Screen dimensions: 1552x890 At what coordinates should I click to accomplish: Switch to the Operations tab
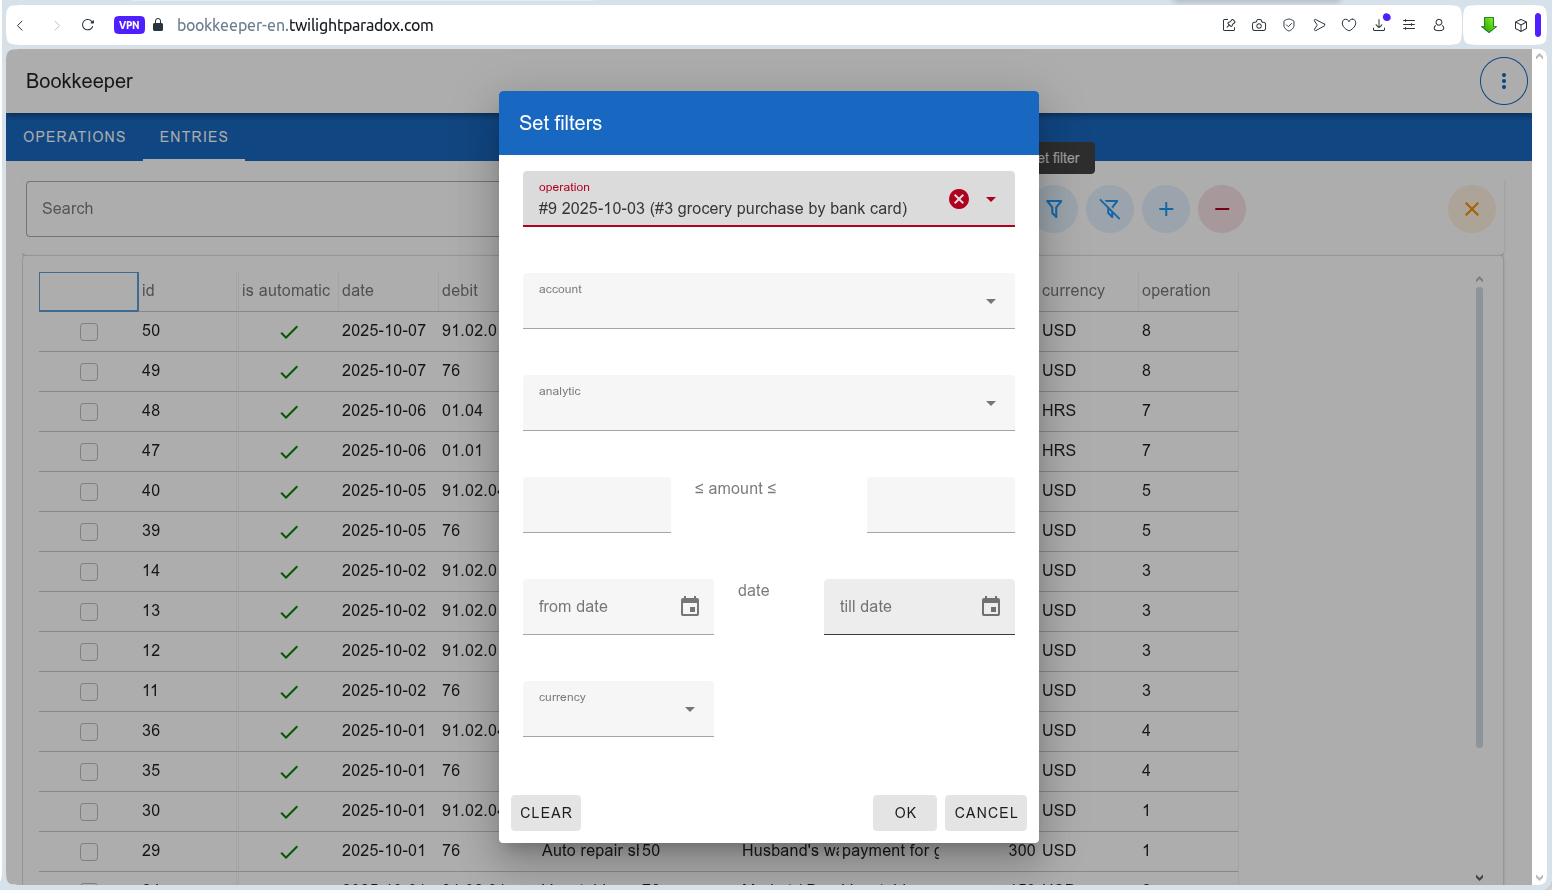point(75,137)
